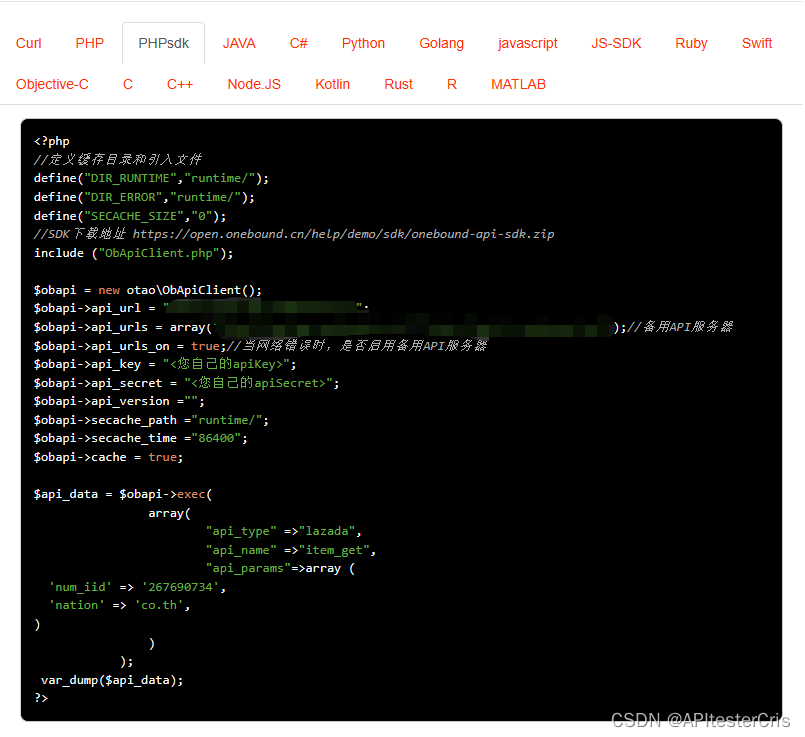Viewport: 805px width, 737px height.
Task: Click the '<?php' opening tag line
Action: (52, 141)
